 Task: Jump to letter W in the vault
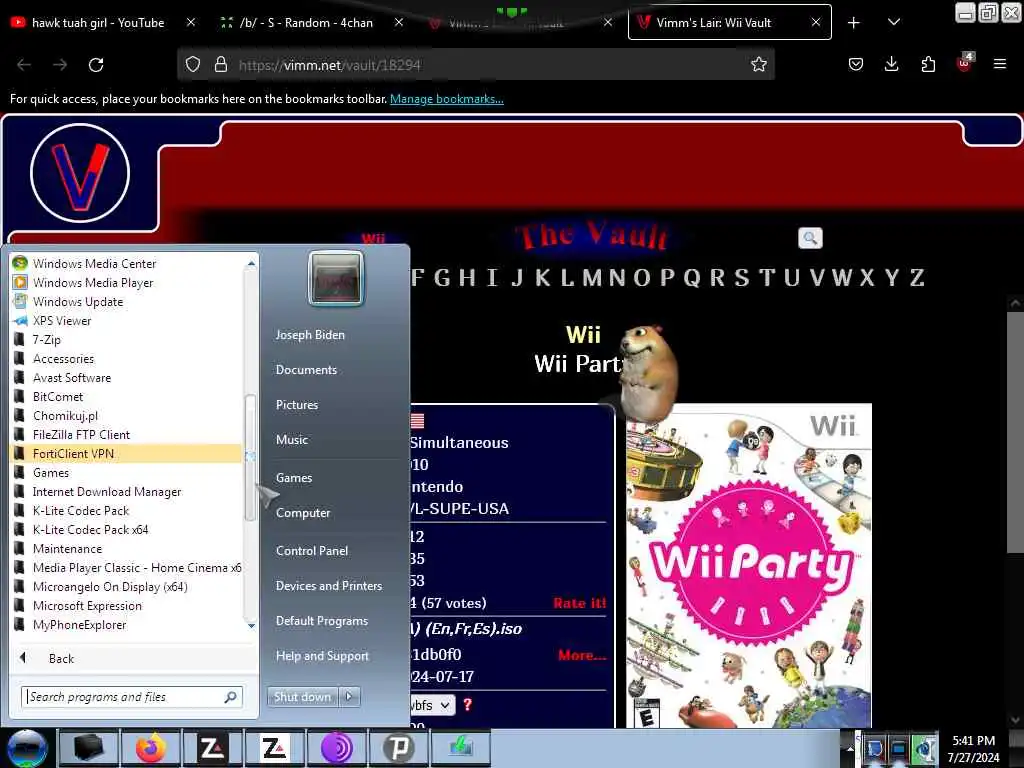(842, 278)
